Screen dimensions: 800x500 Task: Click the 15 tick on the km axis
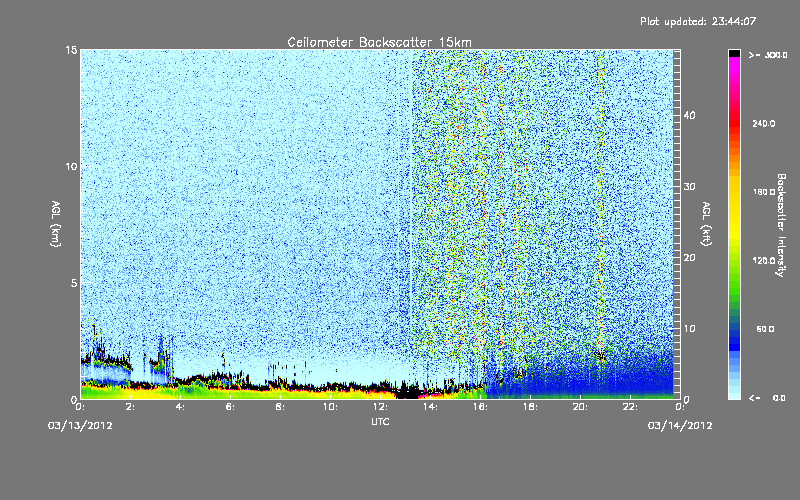point(71,50)
